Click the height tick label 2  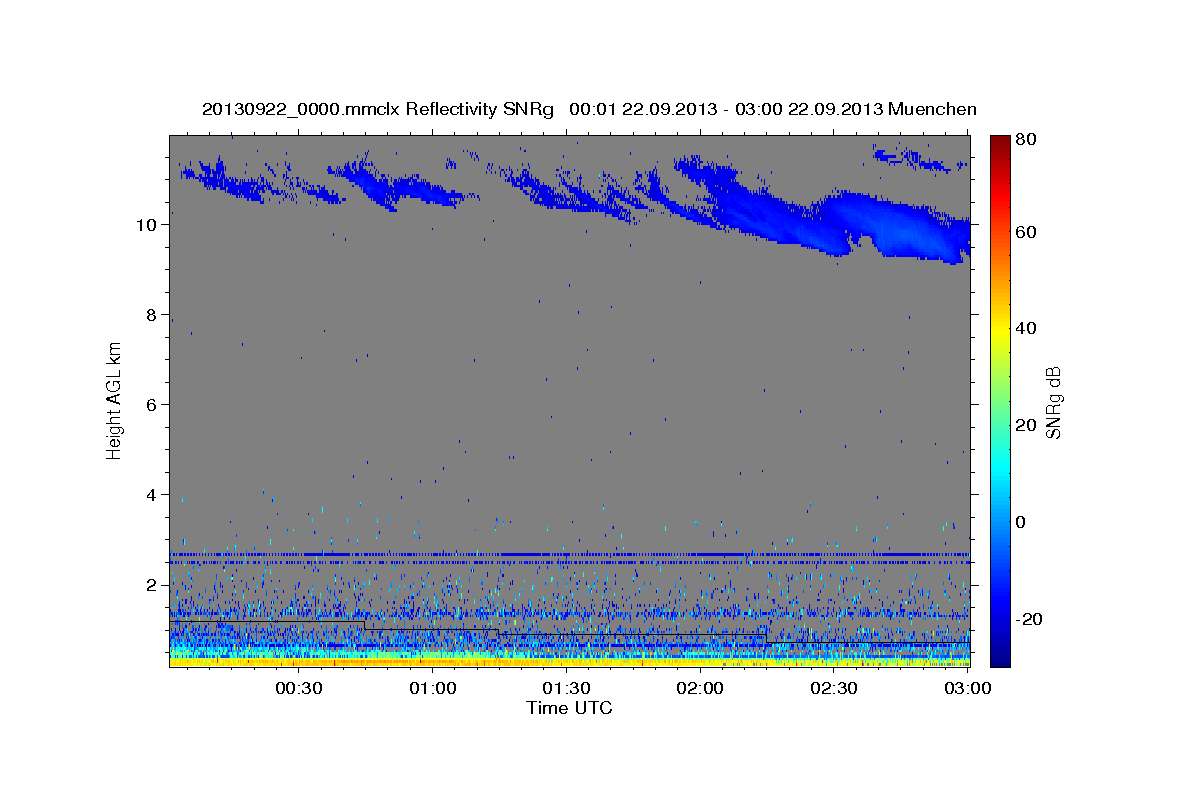coord(151,585)
